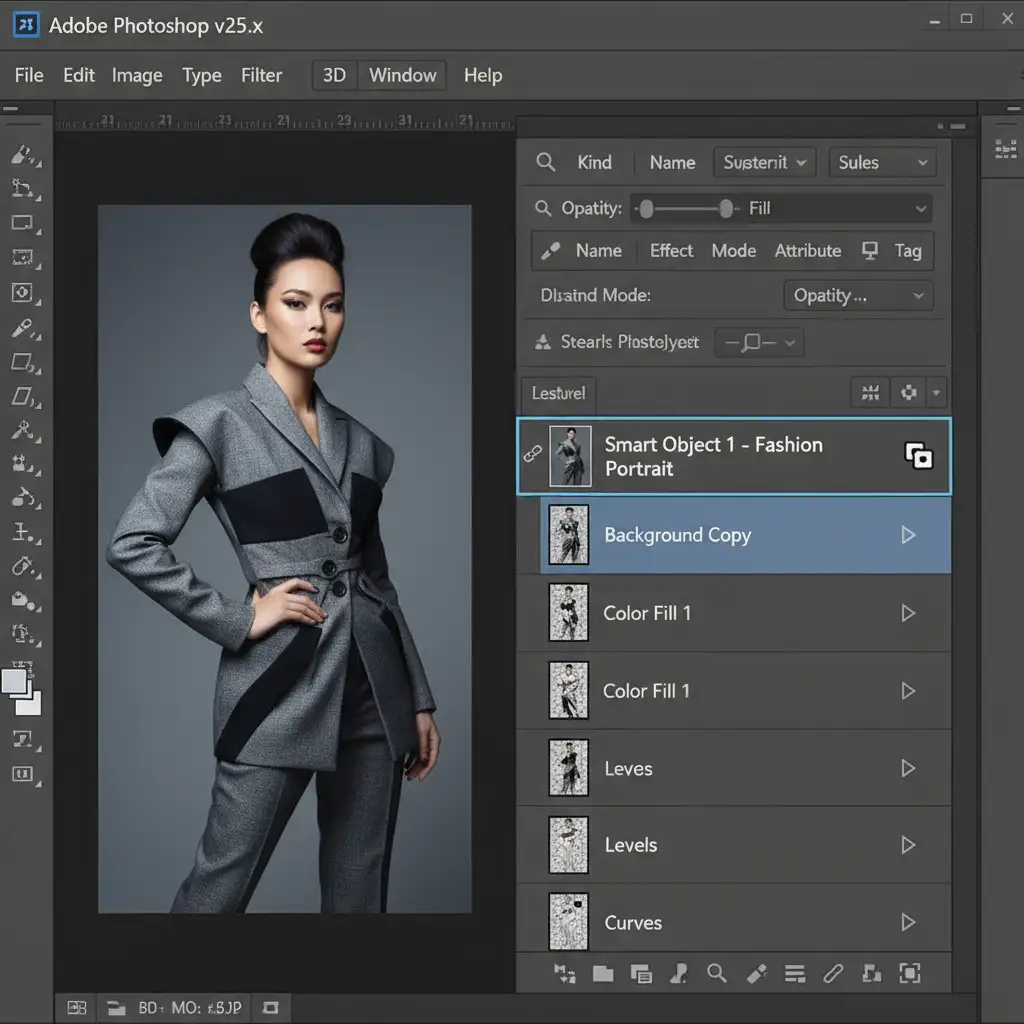Select the rectangle tool in left toolbar
Viewport: 1024px width, 1024px height.
point(23,223)
